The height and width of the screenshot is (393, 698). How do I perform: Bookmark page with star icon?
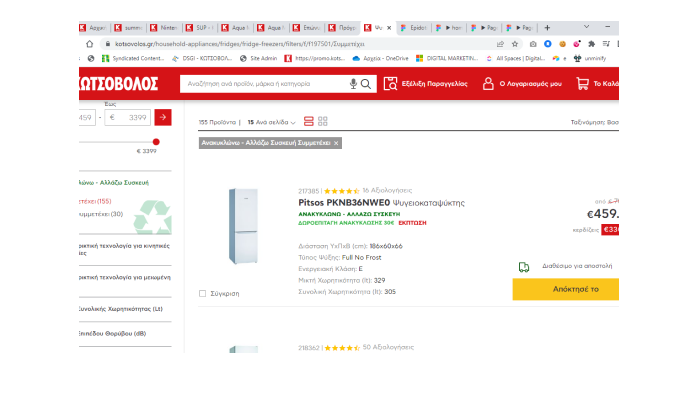click(515, 44)
